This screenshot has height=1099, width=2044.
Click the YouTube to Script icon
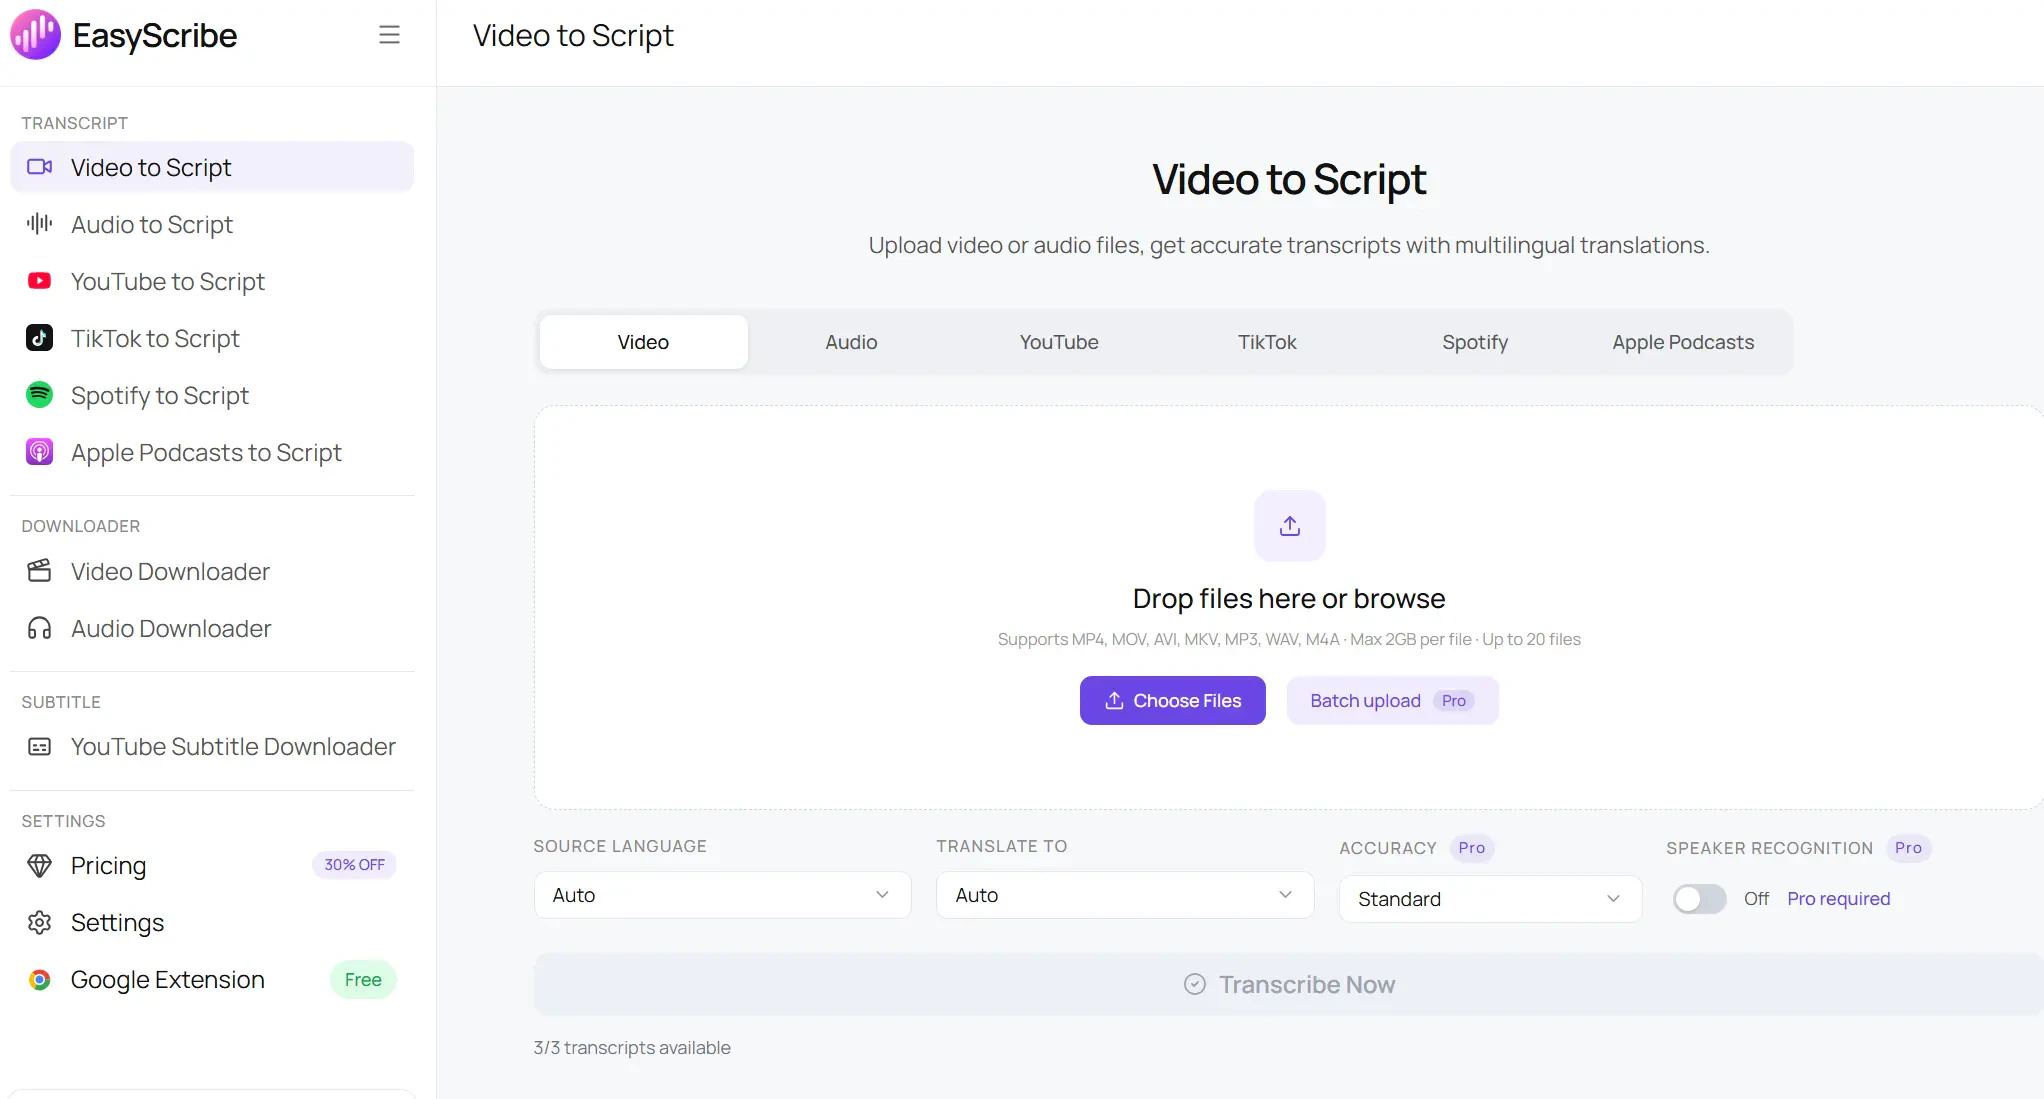[40, 281]
